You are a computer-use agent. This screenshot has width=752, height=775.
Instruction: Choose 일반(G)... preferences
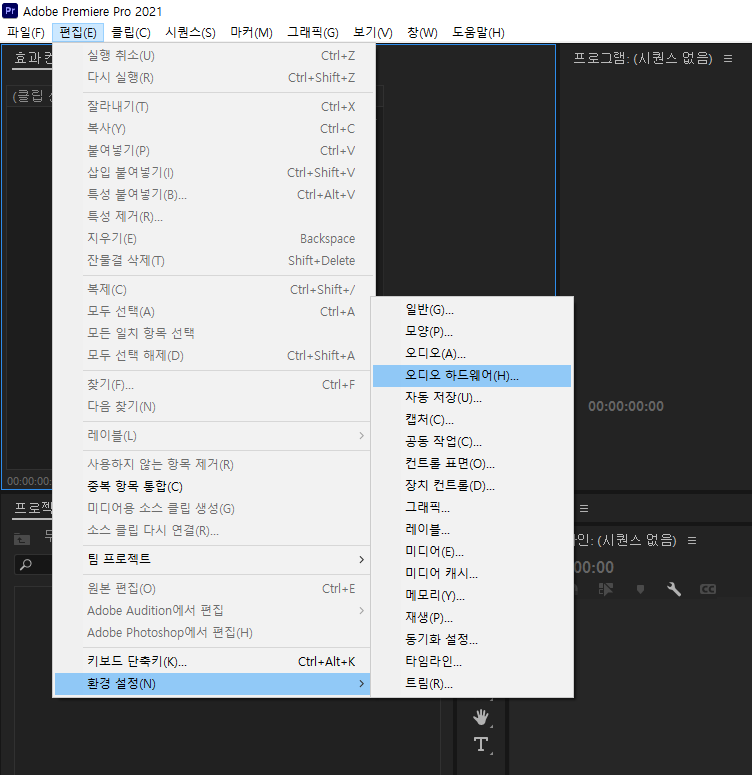472,310
